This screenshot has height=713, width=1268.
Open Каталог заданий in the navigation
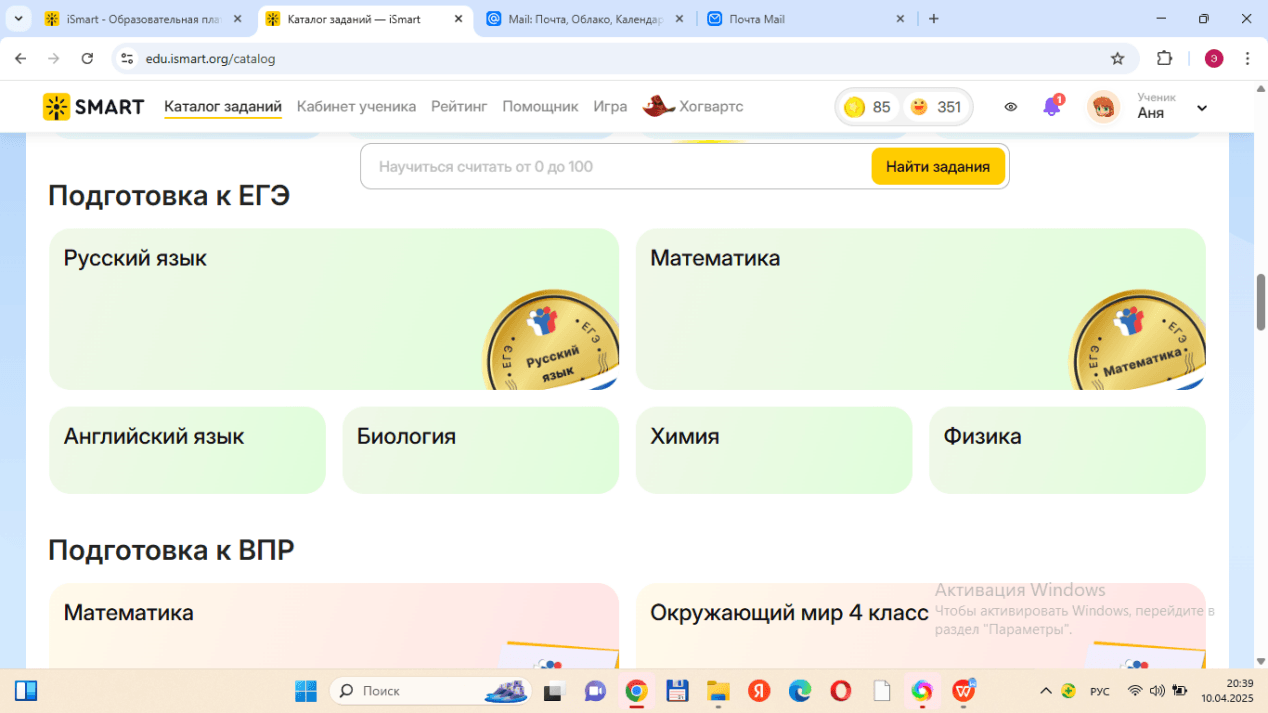(223, 107)
